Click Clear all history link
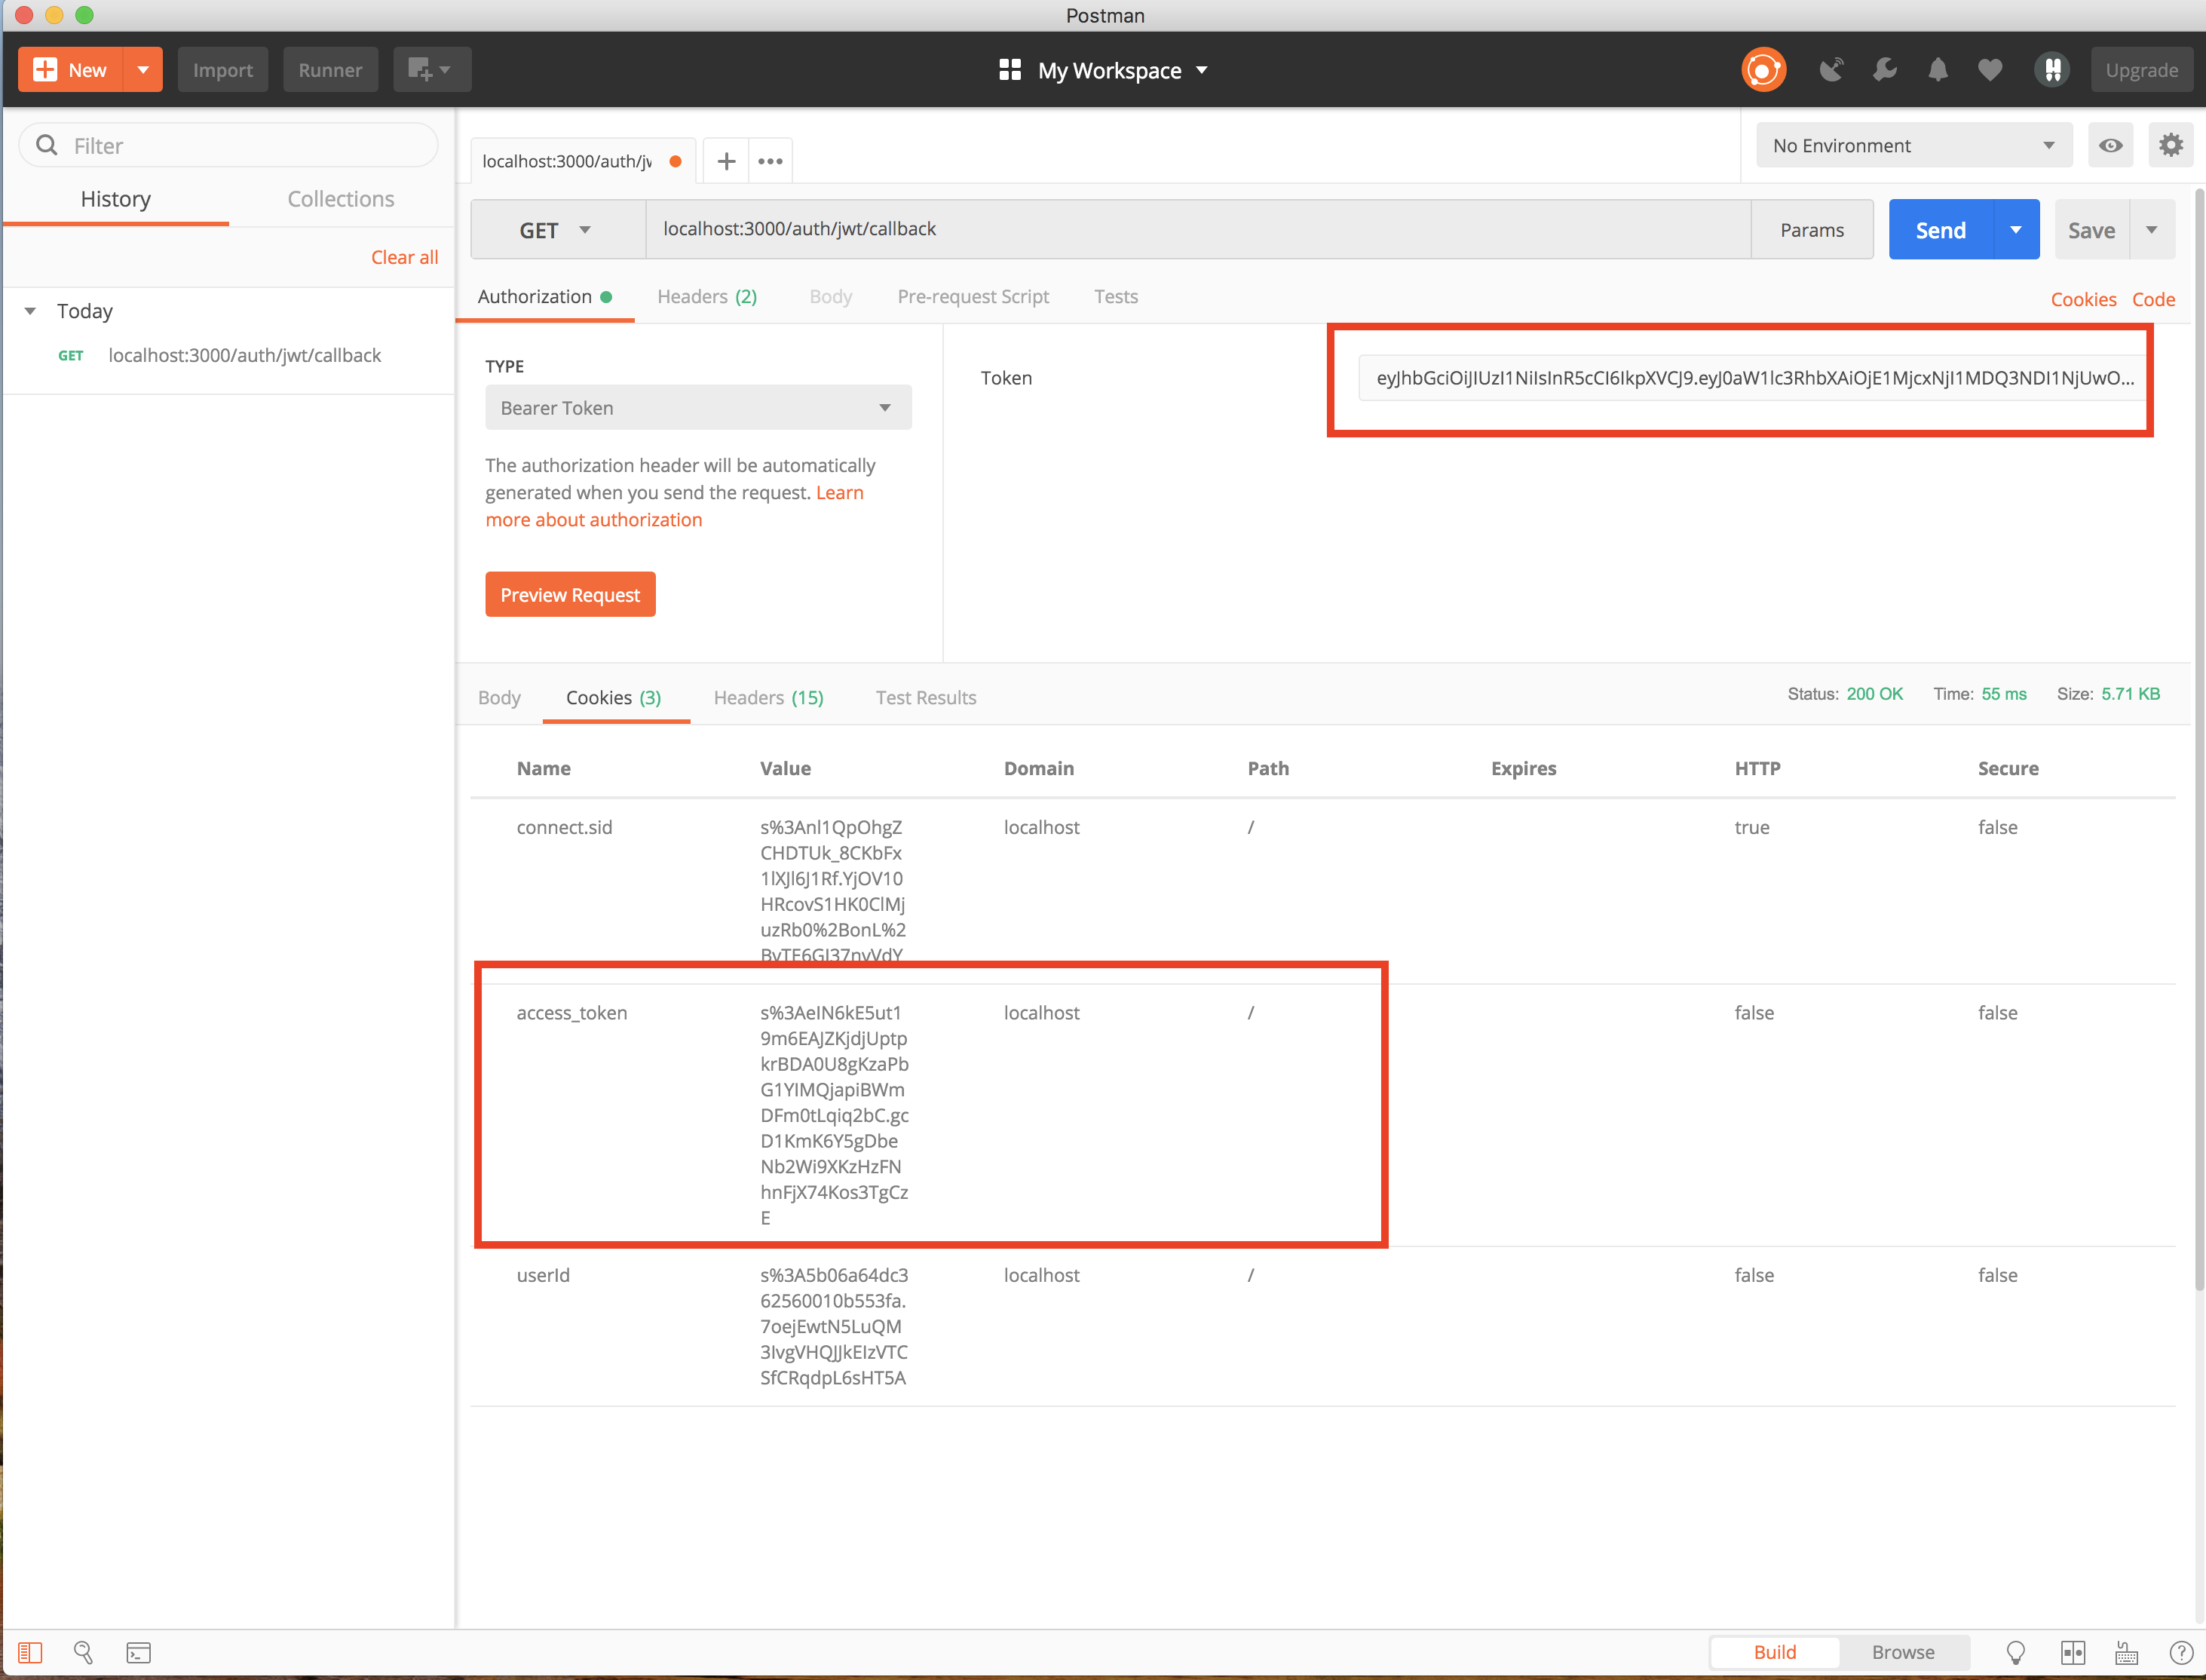The width and height of the screenshot is (2206, 1680). 404,257
